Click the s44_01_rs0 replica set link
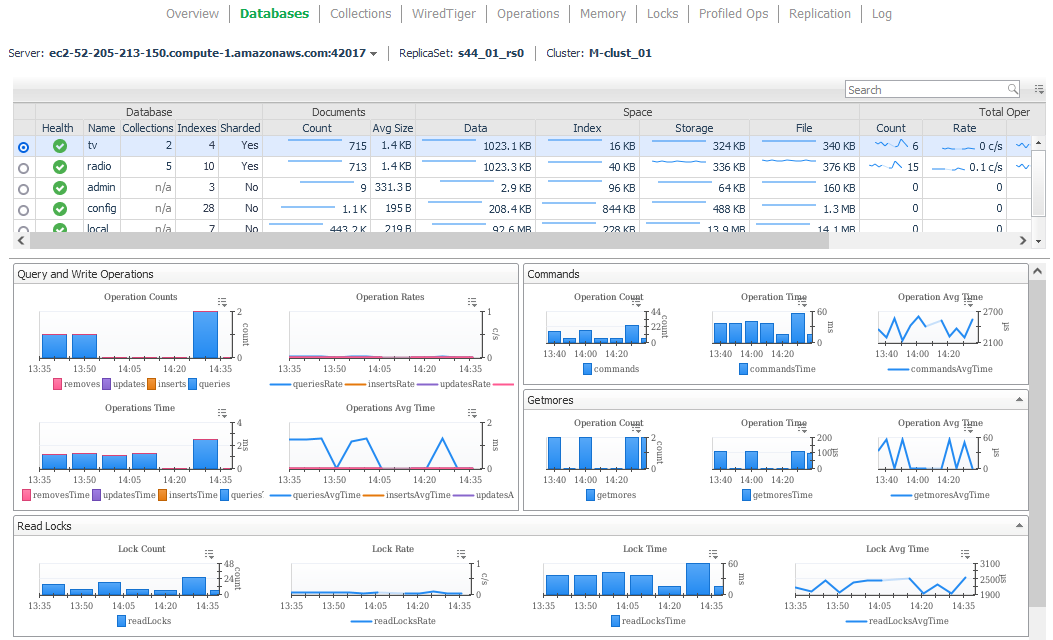The image size is (1053, 640). click(x=491, y=54)
